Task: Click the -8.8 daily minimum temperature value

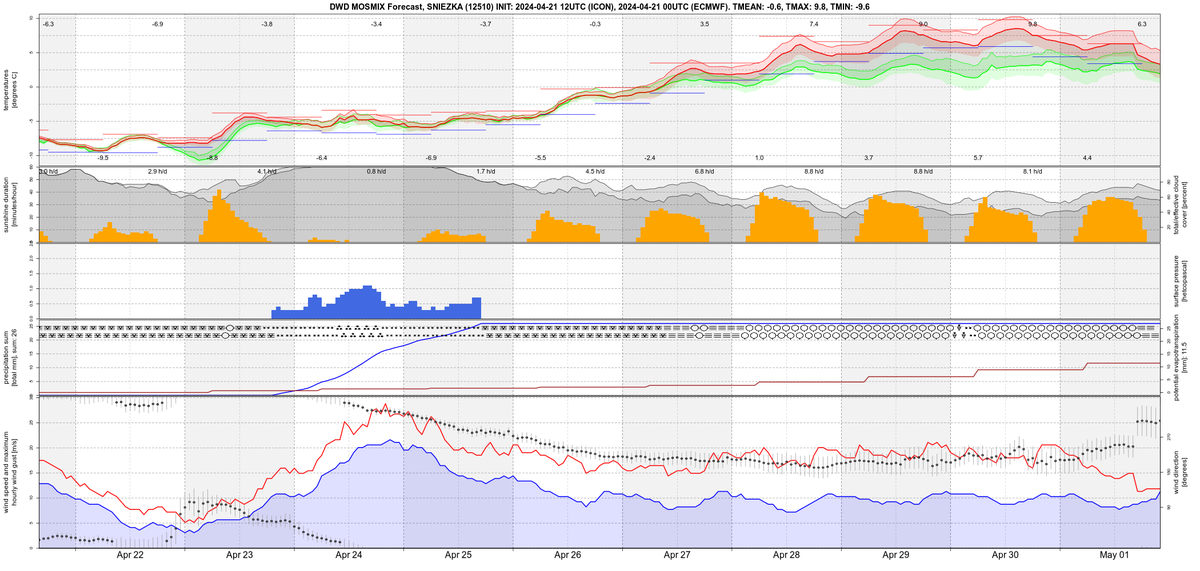Action: tap(212, 158)
